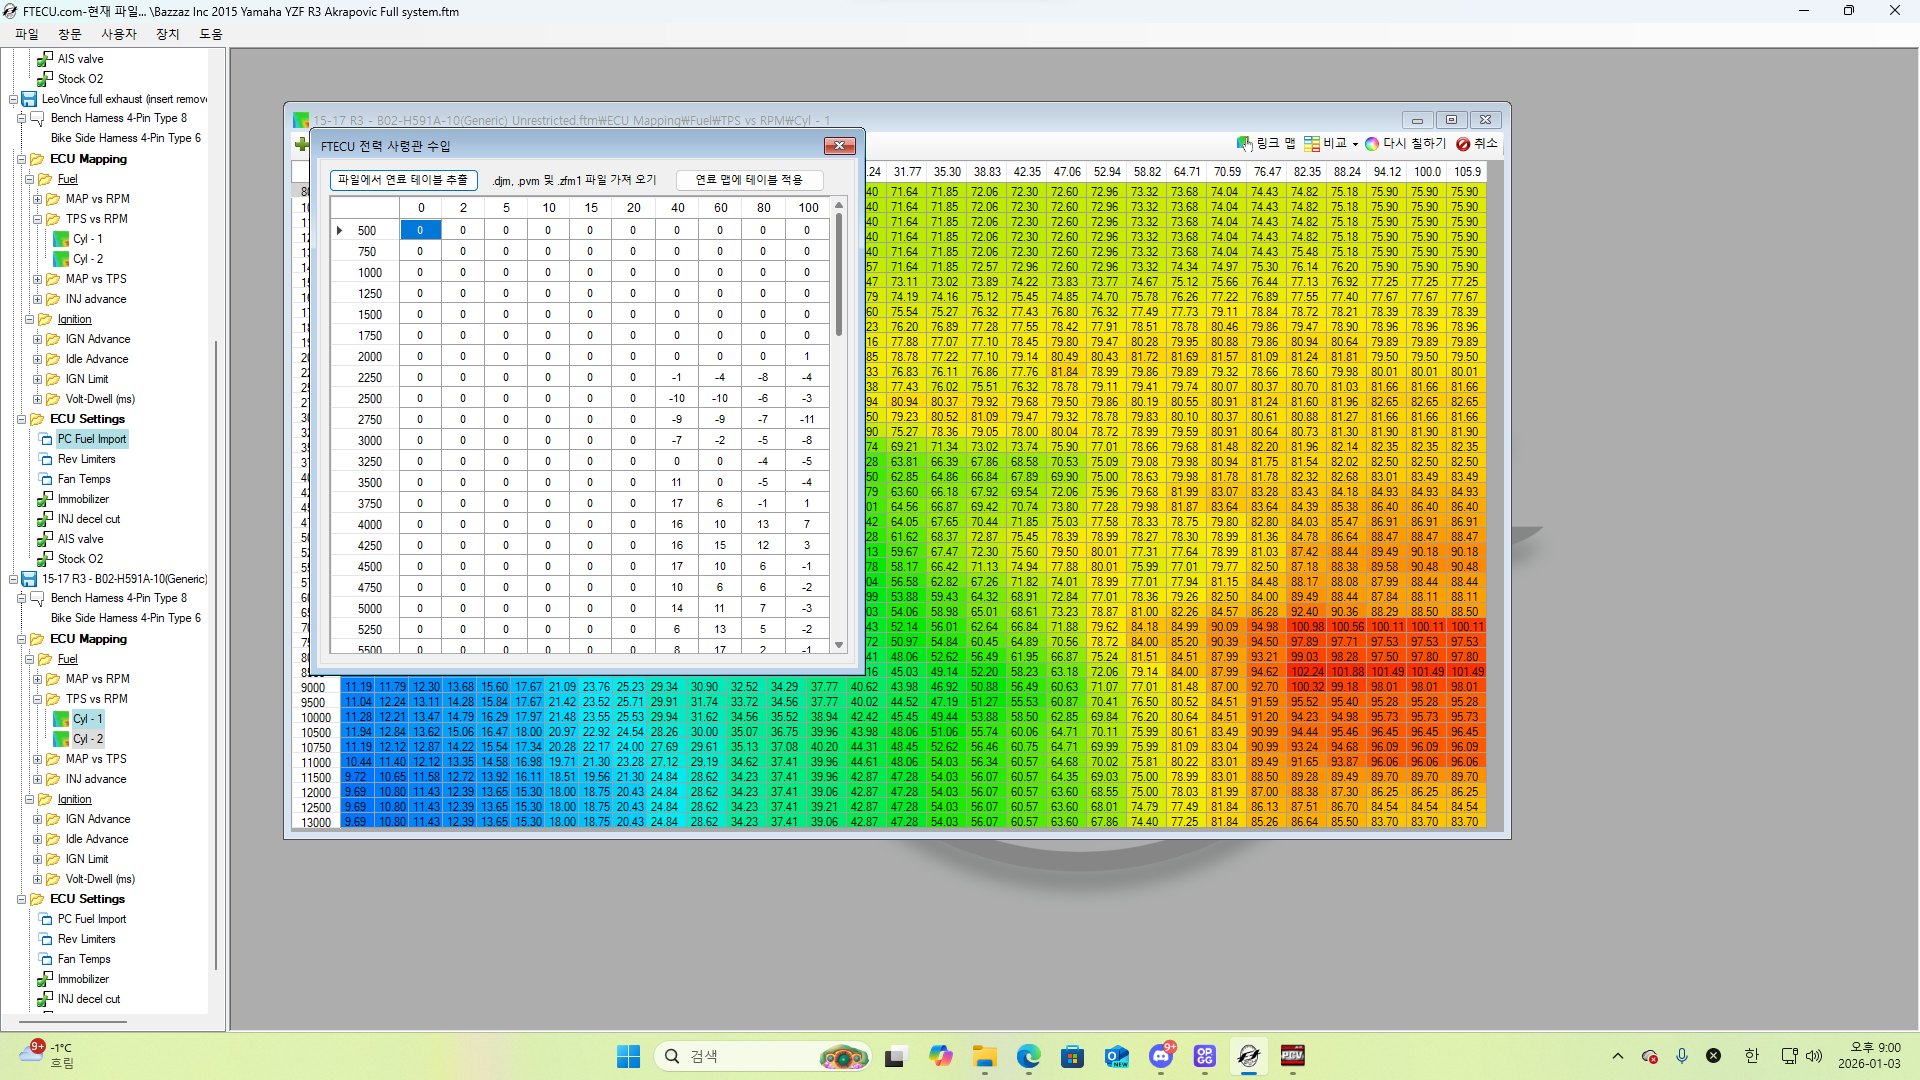This screenshot has height=1080, width=1920.
Task: Click the 비교 compare table icon
Action: click(x=1312, y=144)
